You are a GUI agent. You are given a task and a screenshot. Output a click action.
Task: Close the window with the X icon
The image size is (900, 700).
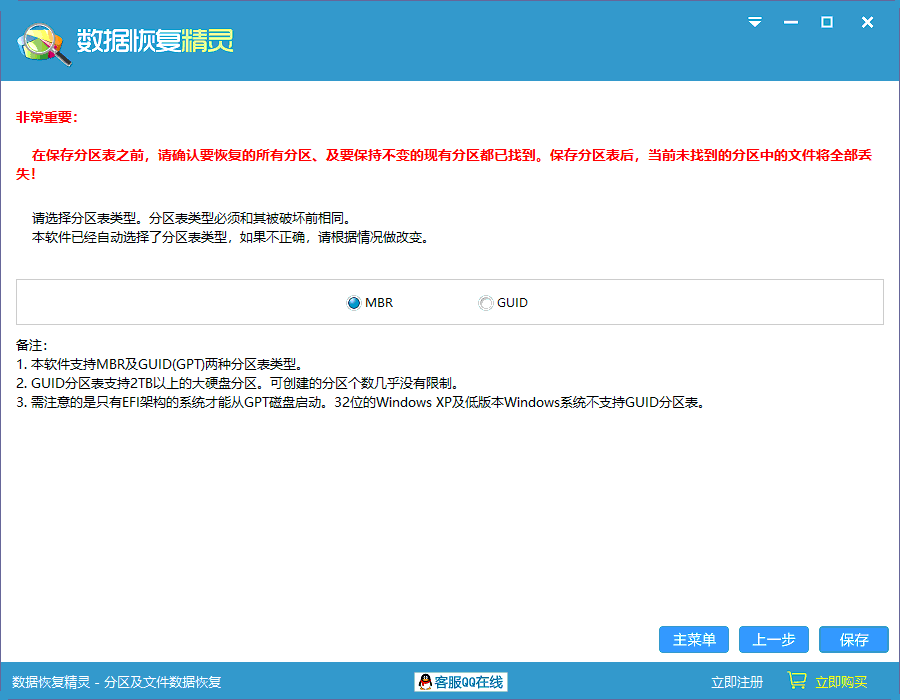point(866,21)
